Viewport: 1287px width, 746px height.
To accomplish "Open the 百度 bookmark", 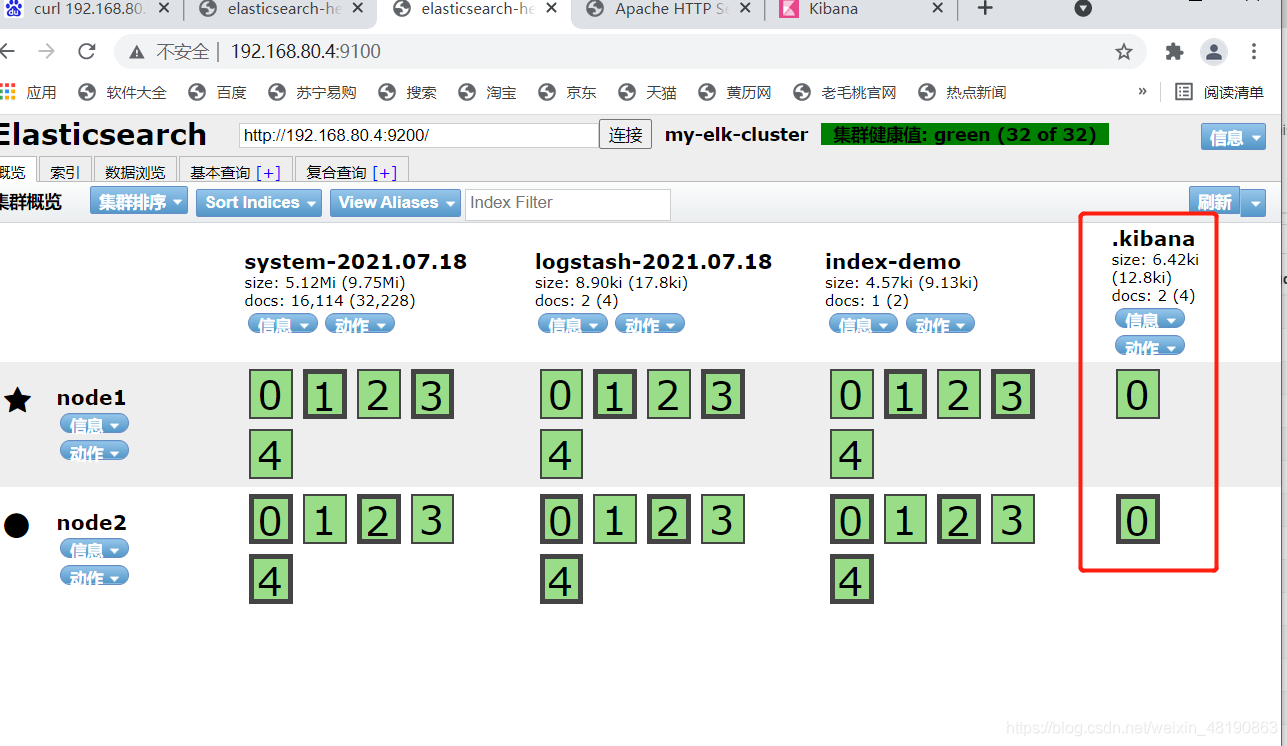I will point(217,92).
